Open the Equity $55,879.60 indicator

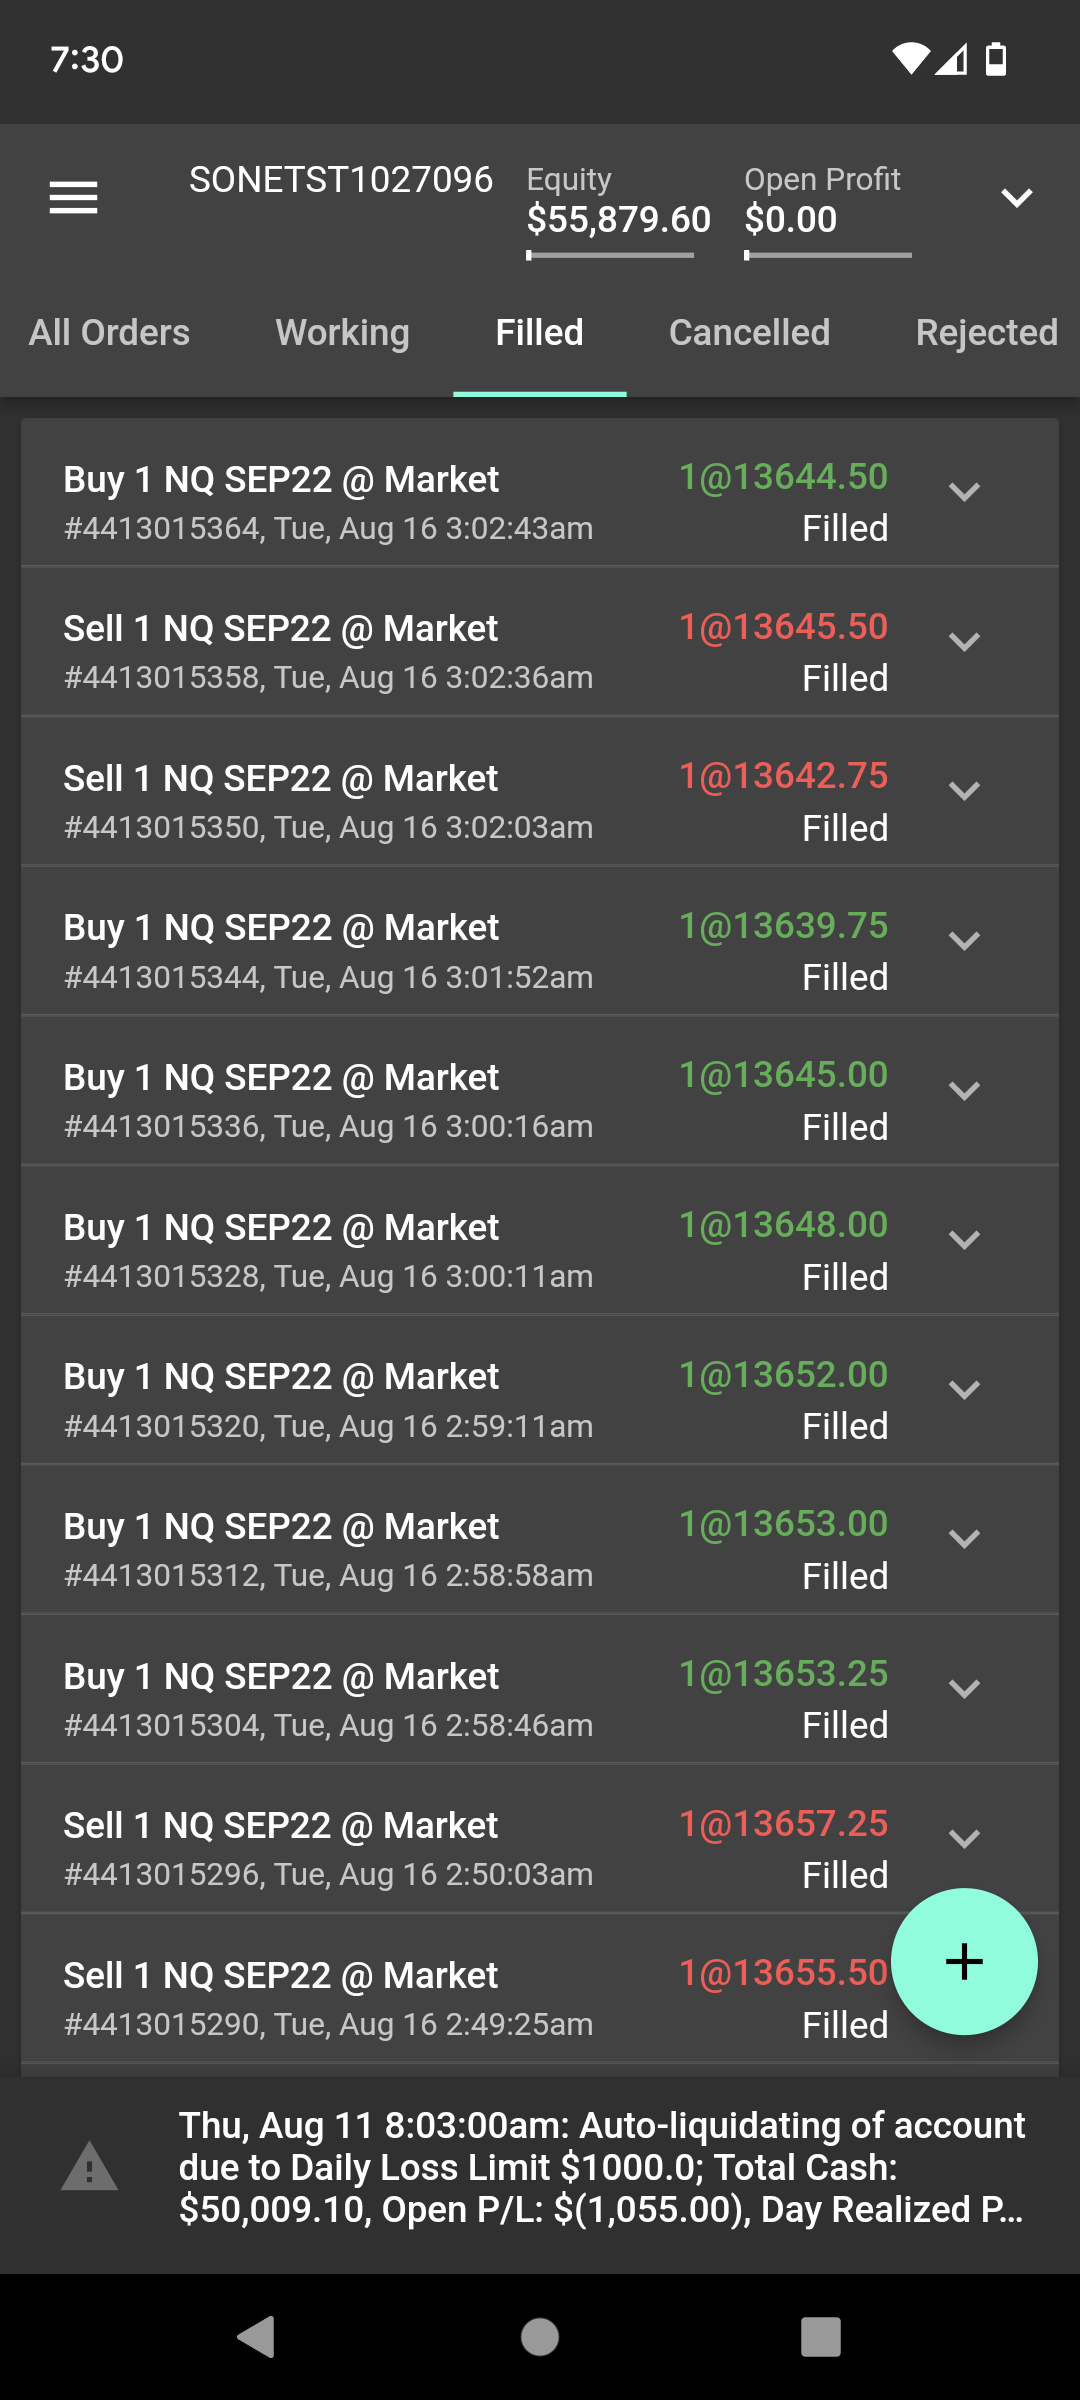click(x=618, y=210)
